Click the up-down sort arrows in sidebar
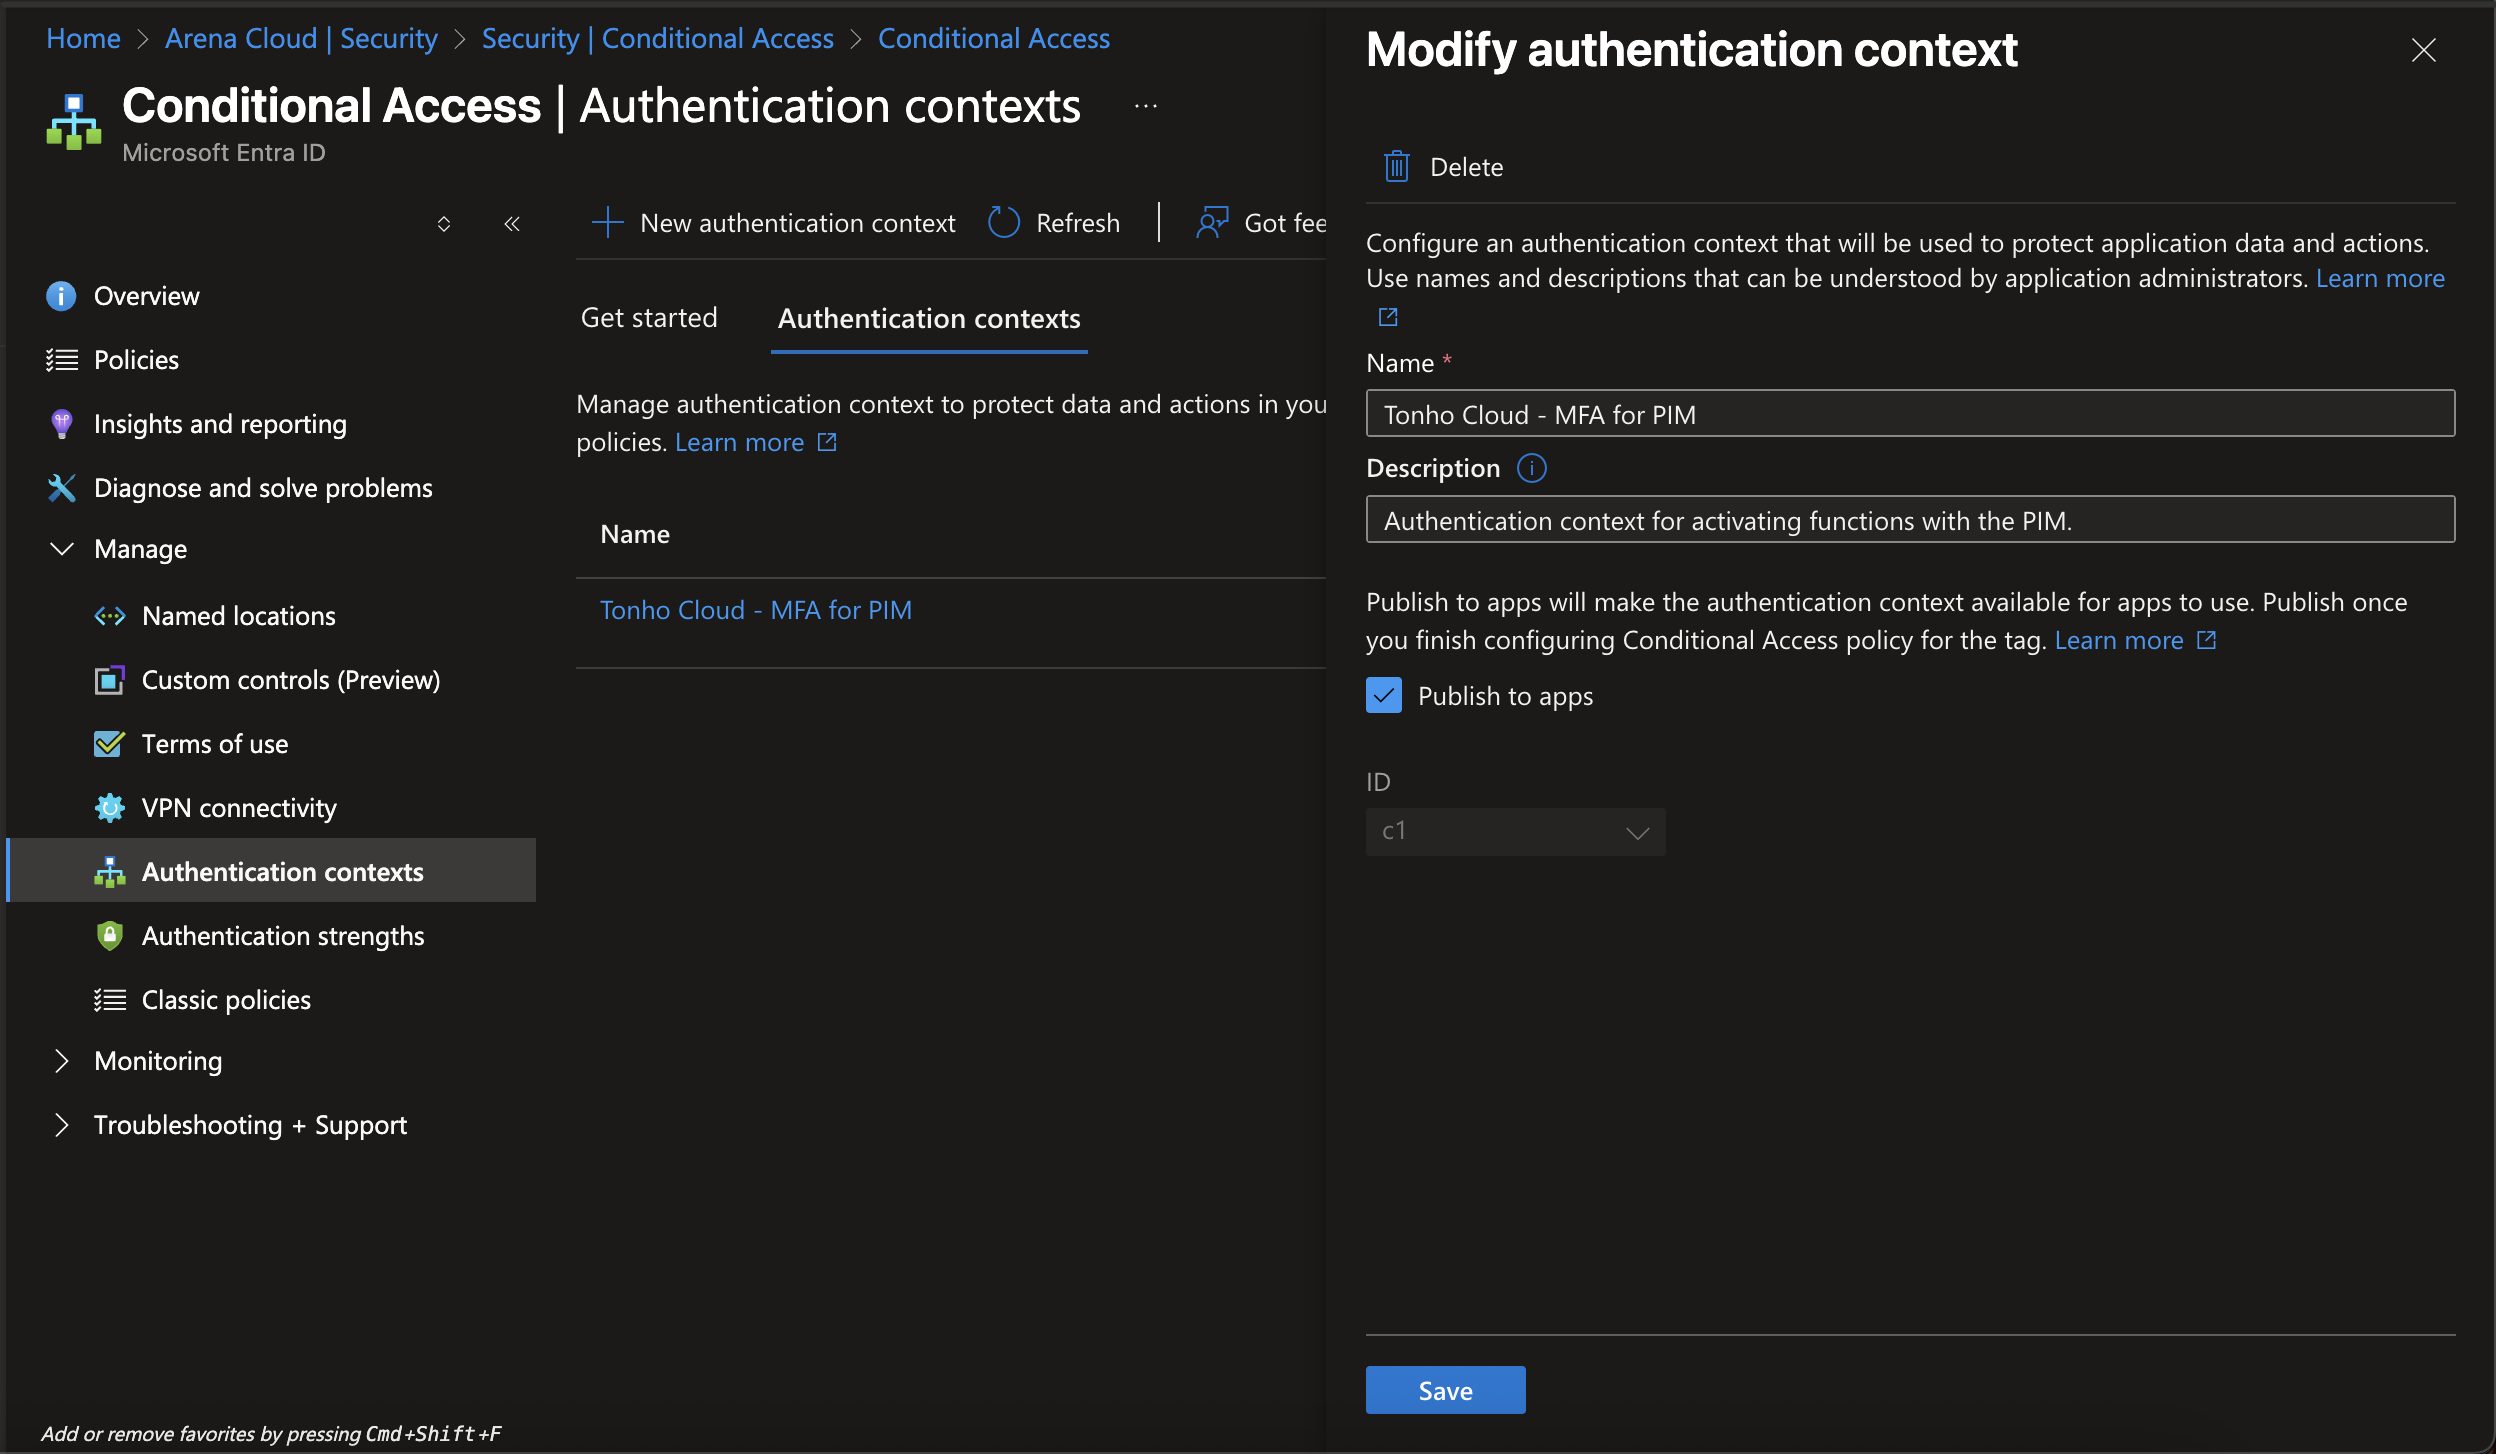Image resolution: width=2496 pixels, height=1454 pixels. (444, 223)
